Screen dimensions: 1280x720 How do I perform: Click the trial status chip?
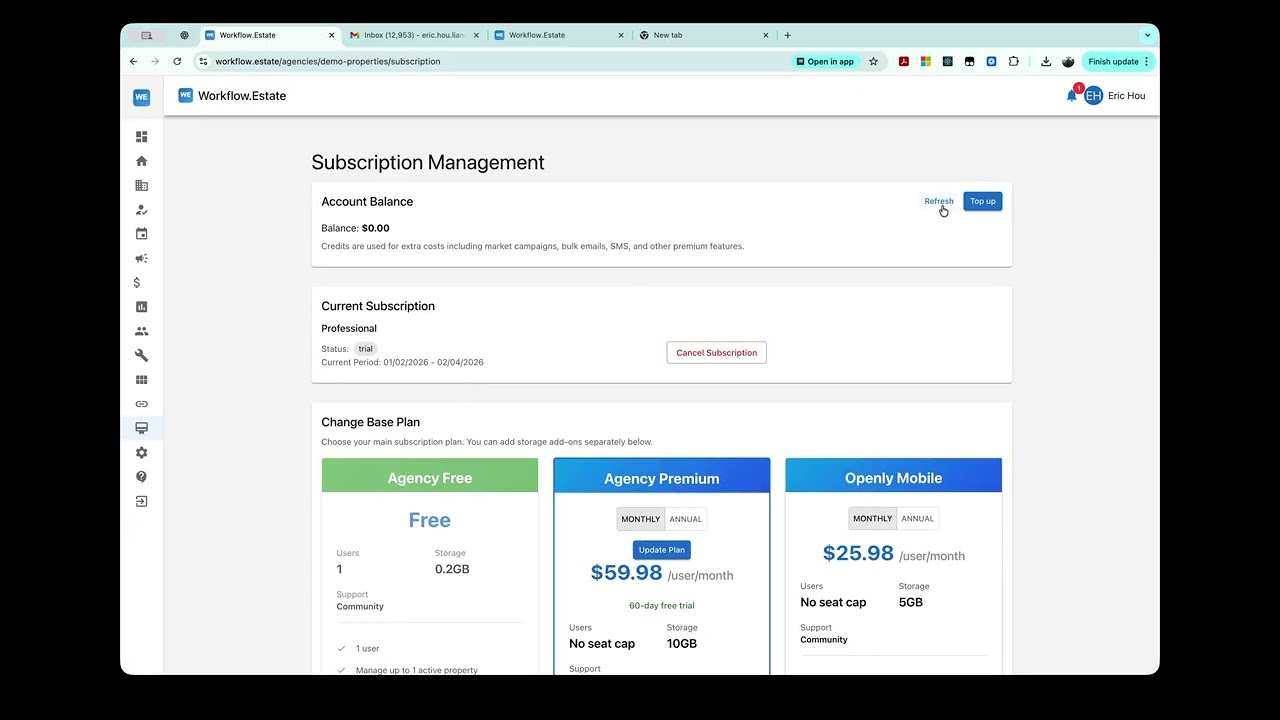(366, 349)
